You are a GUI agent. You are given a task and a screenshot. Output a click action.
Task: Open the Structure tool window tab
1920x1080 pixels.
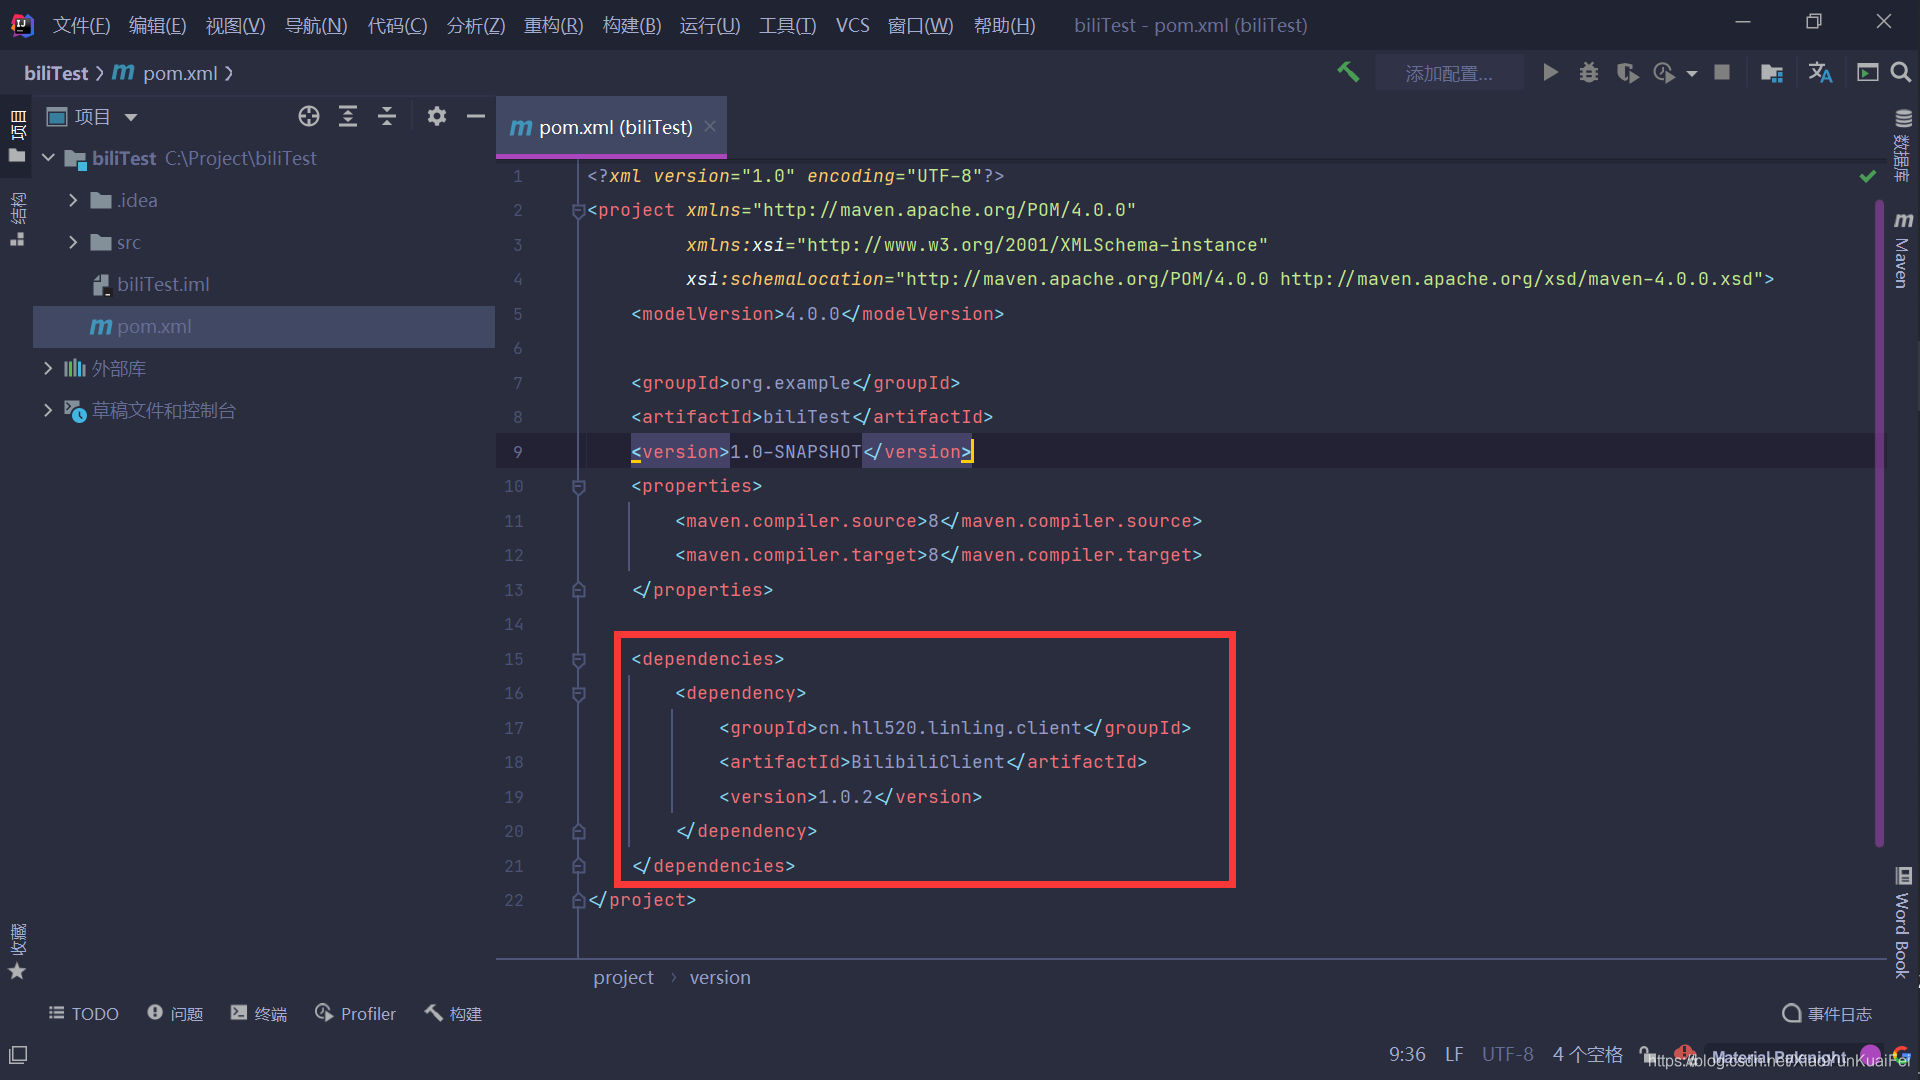17,218
